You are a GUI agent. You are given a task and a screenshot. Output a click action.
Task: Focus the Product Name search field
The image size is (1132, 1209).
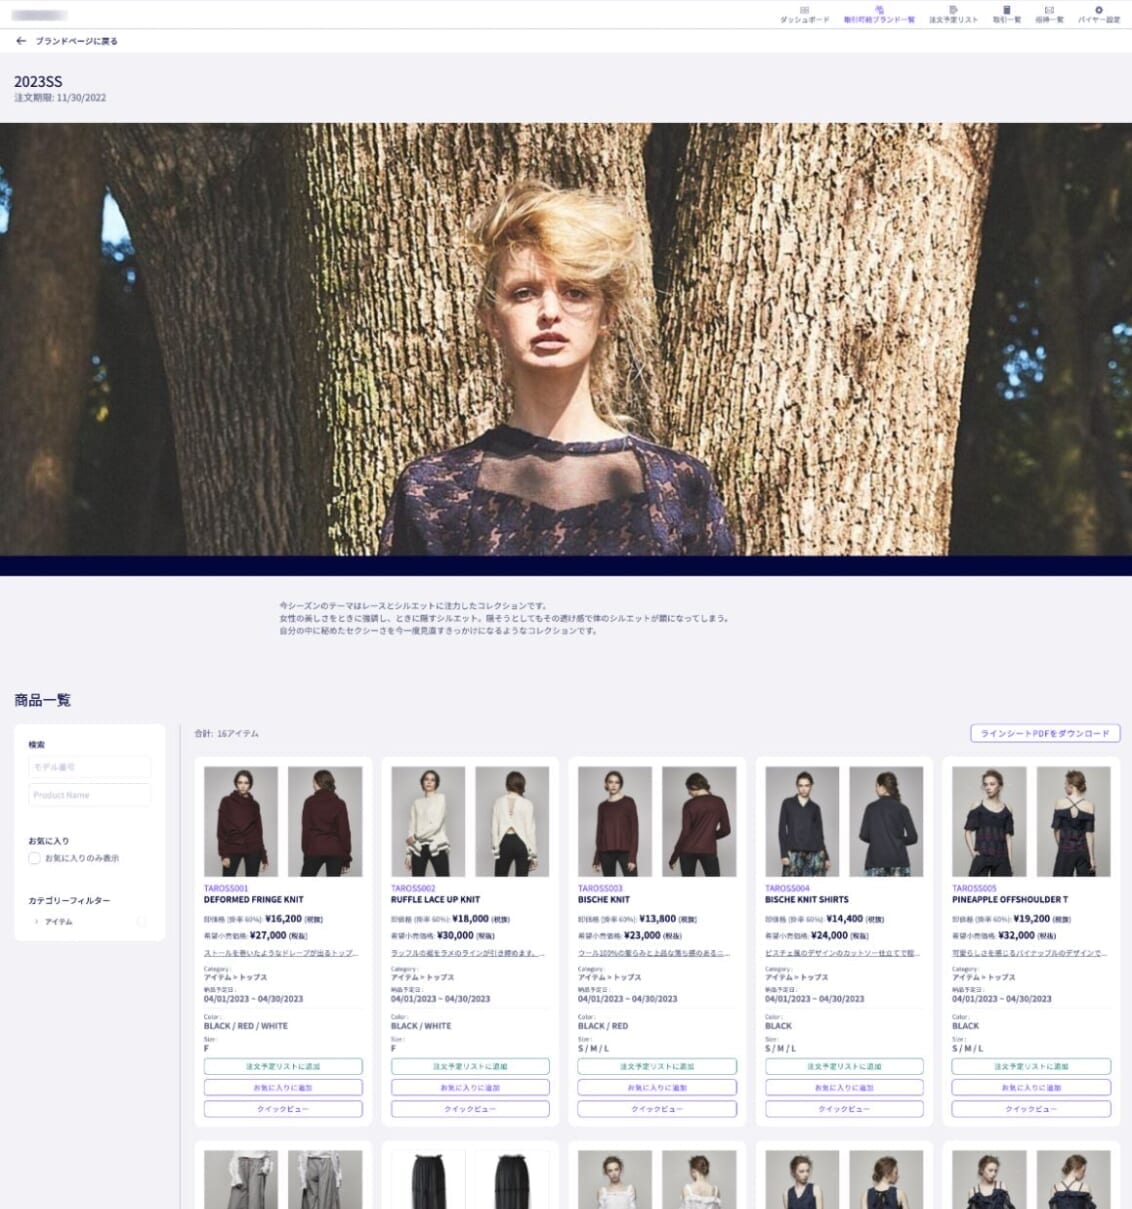pyautogui.click(x=90, y=795)
